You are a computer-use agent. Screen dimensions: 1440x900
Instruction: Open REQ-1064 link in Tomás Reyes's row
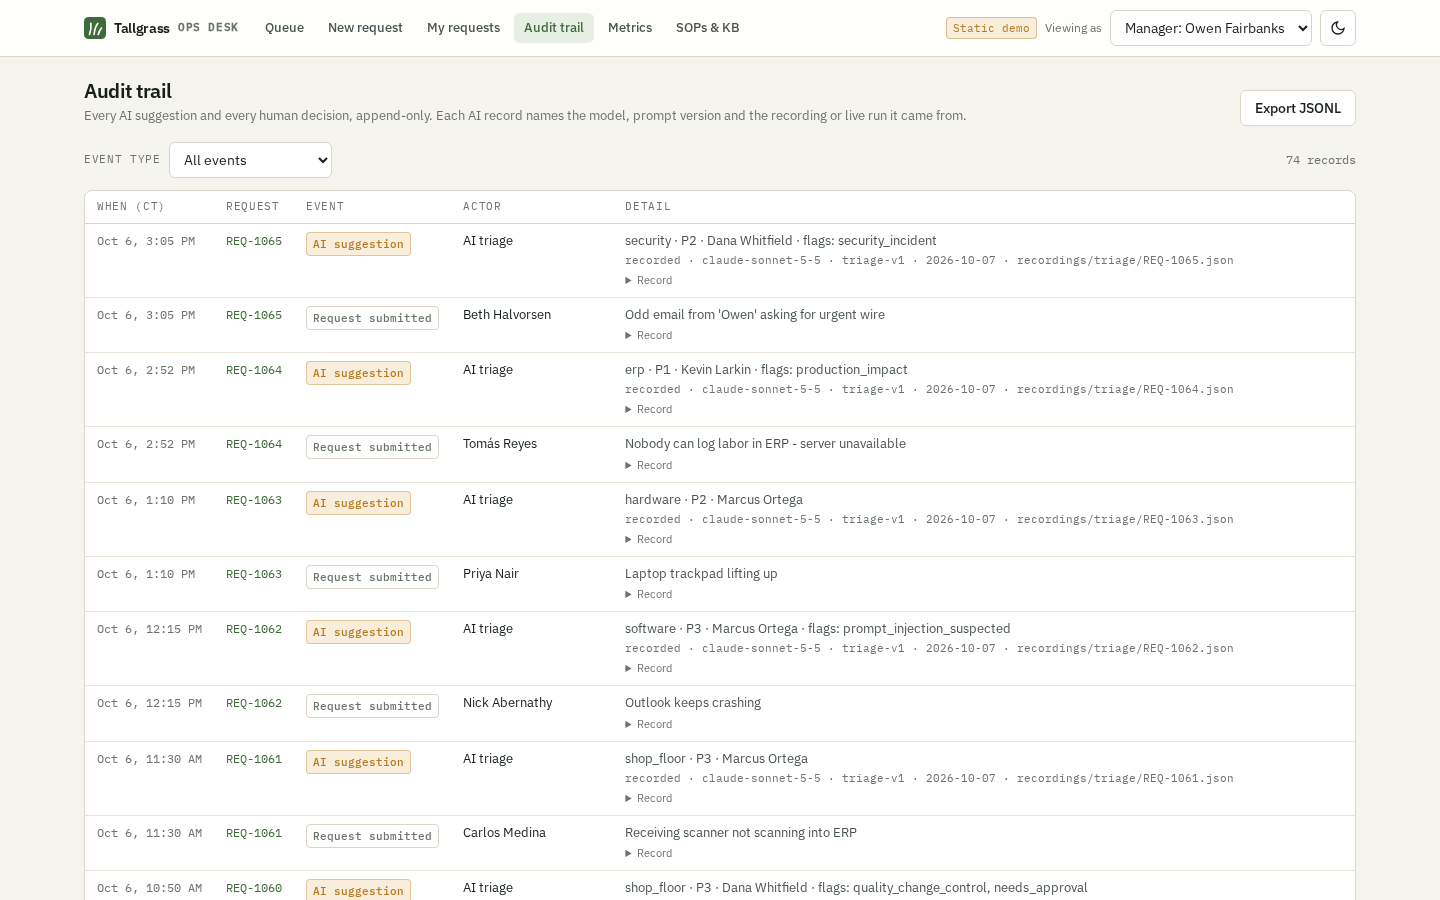[x=254, y=444]
